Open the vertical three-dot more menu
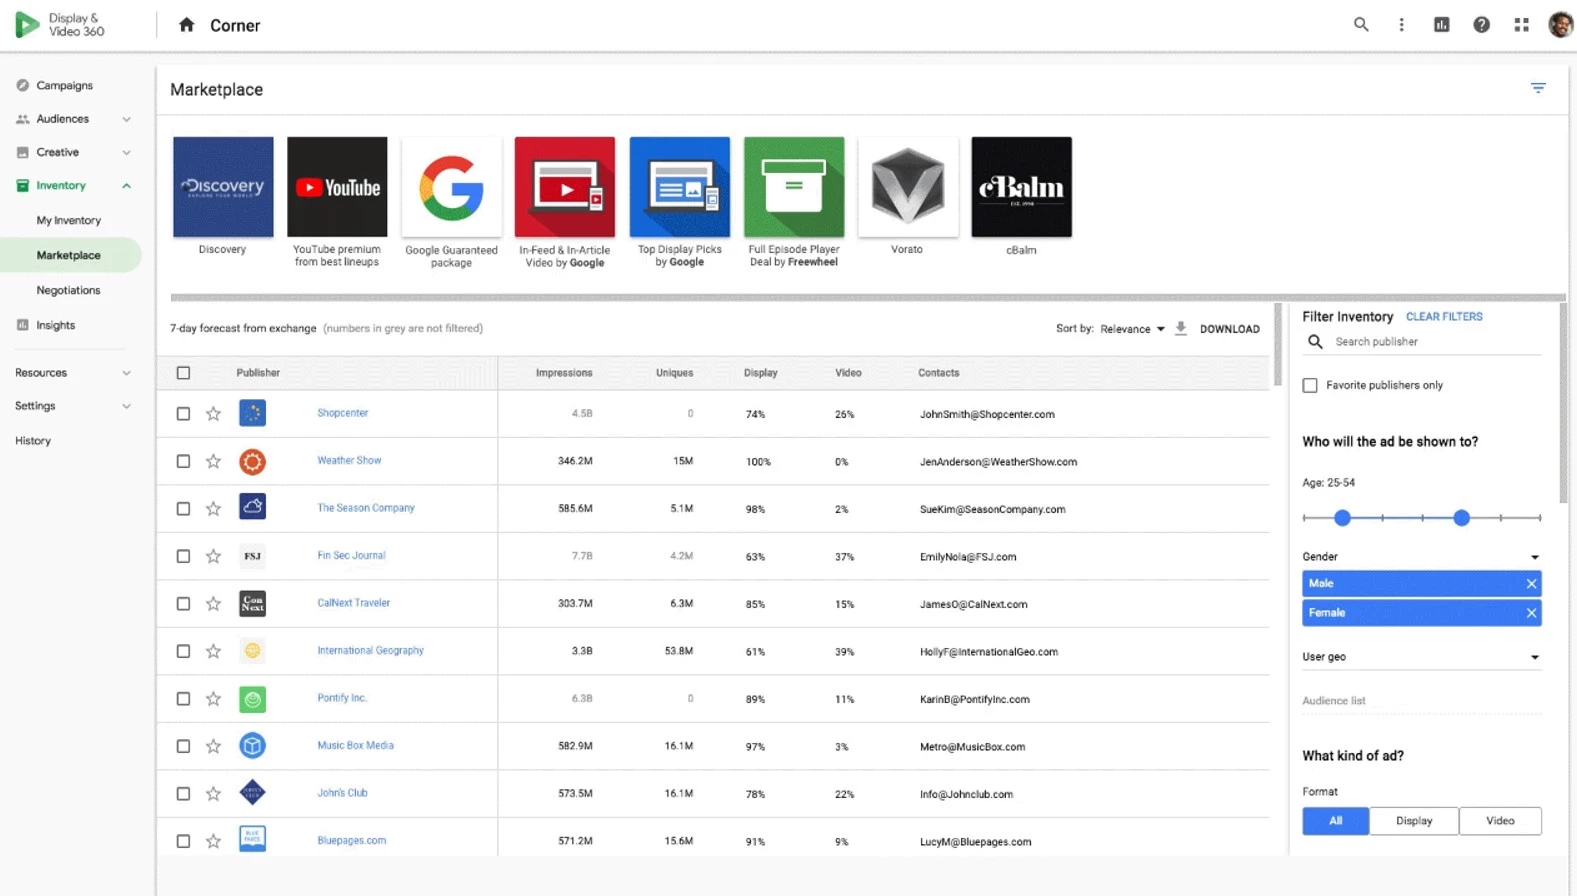 [1401, 25]
